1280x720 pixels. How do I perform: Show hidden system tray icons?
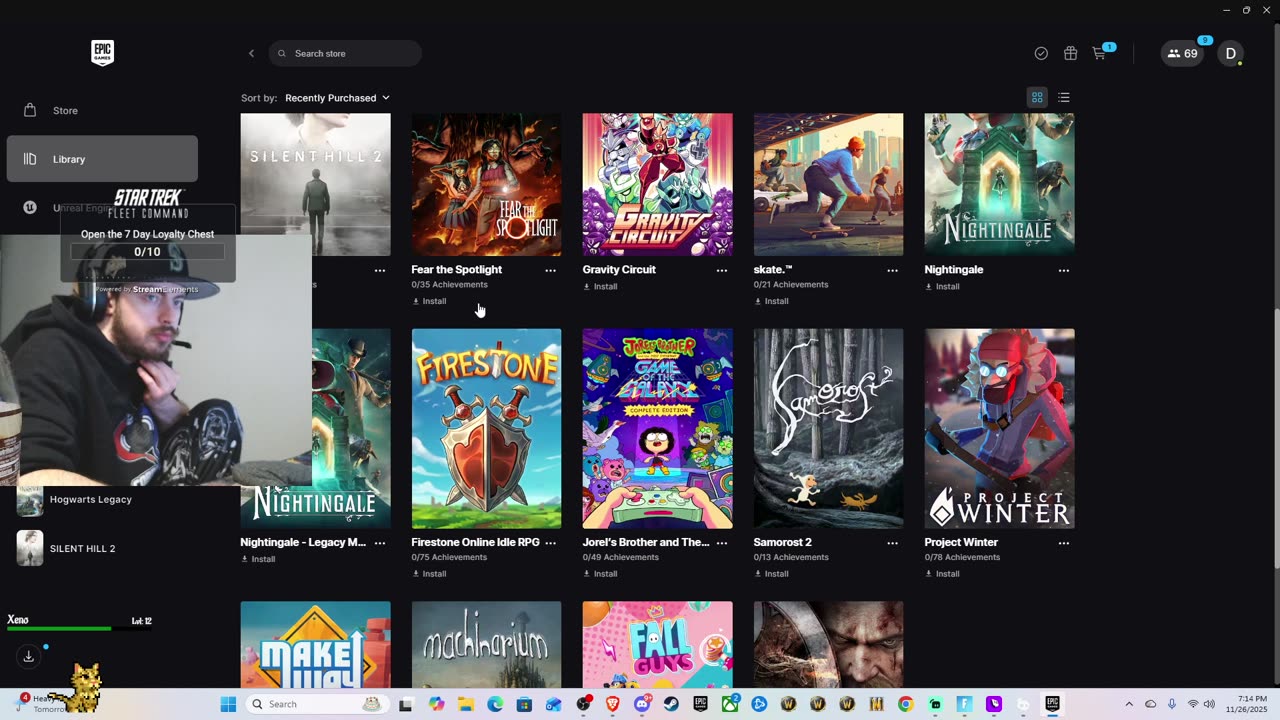coord(1129,704)
